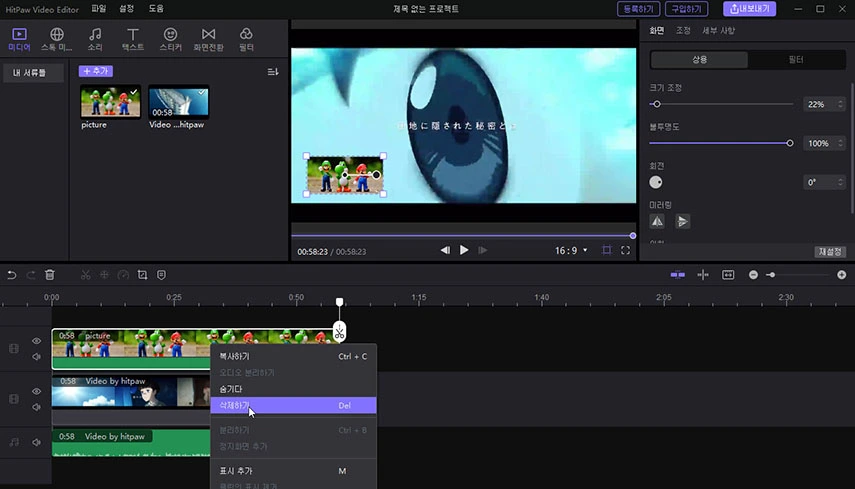The width and height of the screenshot is (855, 489).
Task: Click the fit timeline to window icon
Action: [728, 275]
